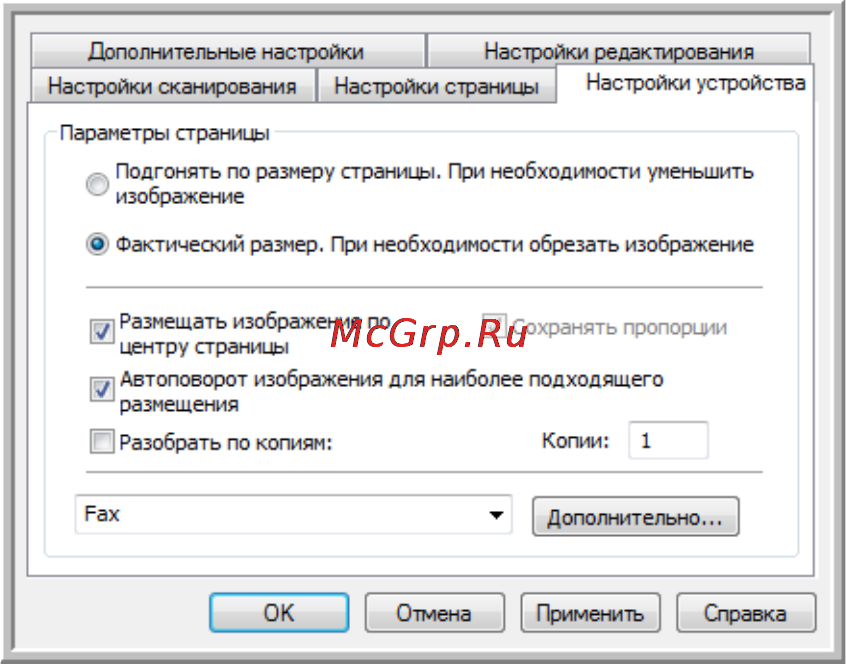The width and height of the screenshot is (846, 664).
Task: Click the Параметры страницы group label
Action: 165,133
